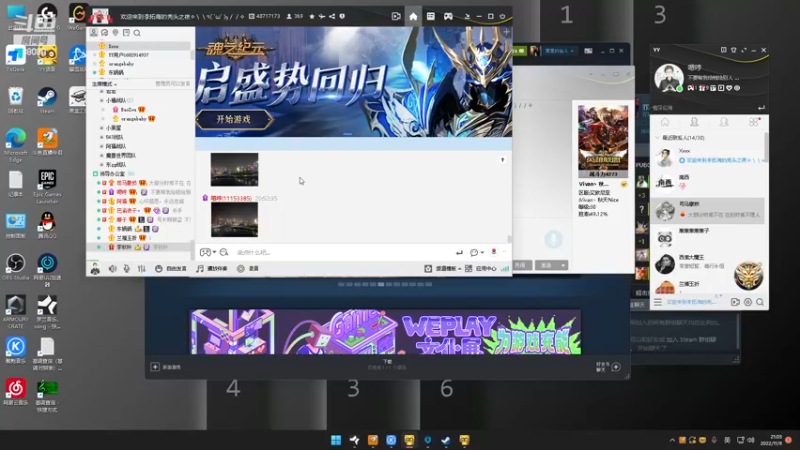Click the signal strength icon in channel bottom bar
Viewport: 800px width, 450px height.
tap(505, 268)
